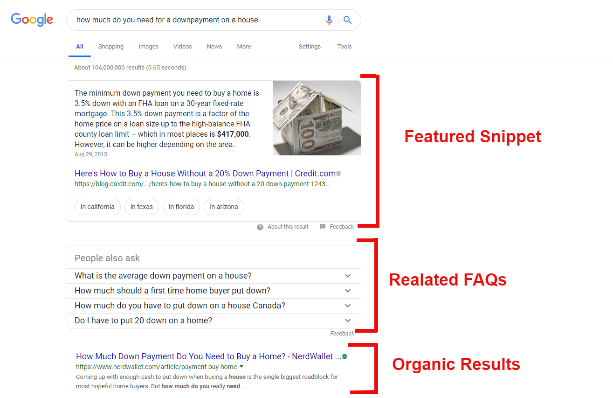The image size is (613, 398).
Task: Open the NerdWallet down payment result link
Action: point(208,356)
